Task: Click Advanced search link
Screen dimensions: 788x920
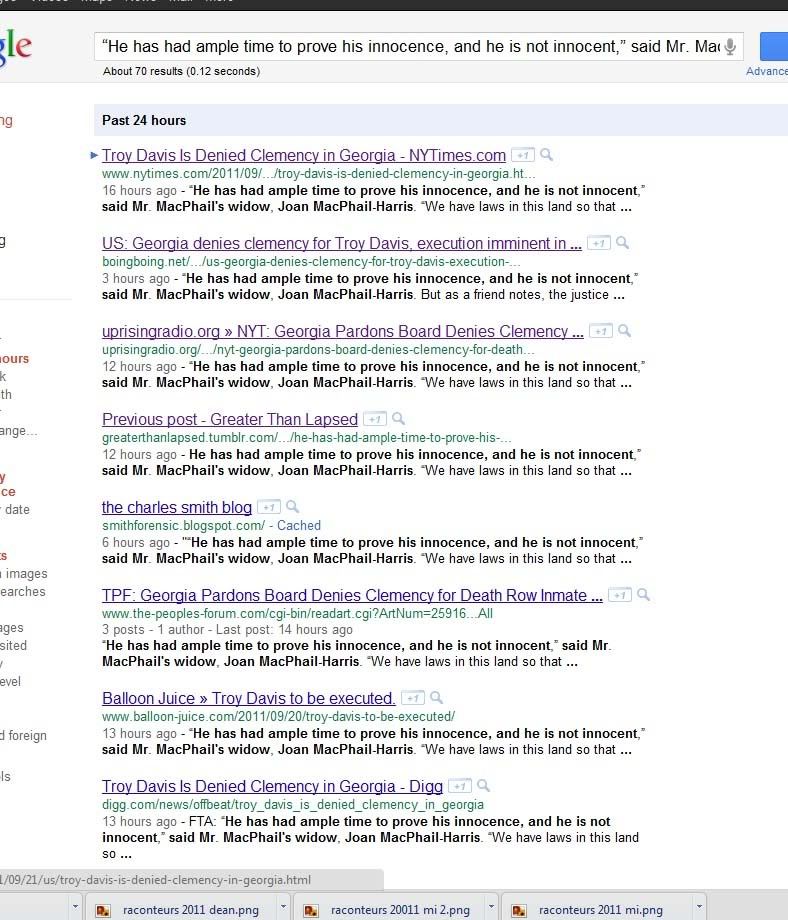Action: click(766, 71)
